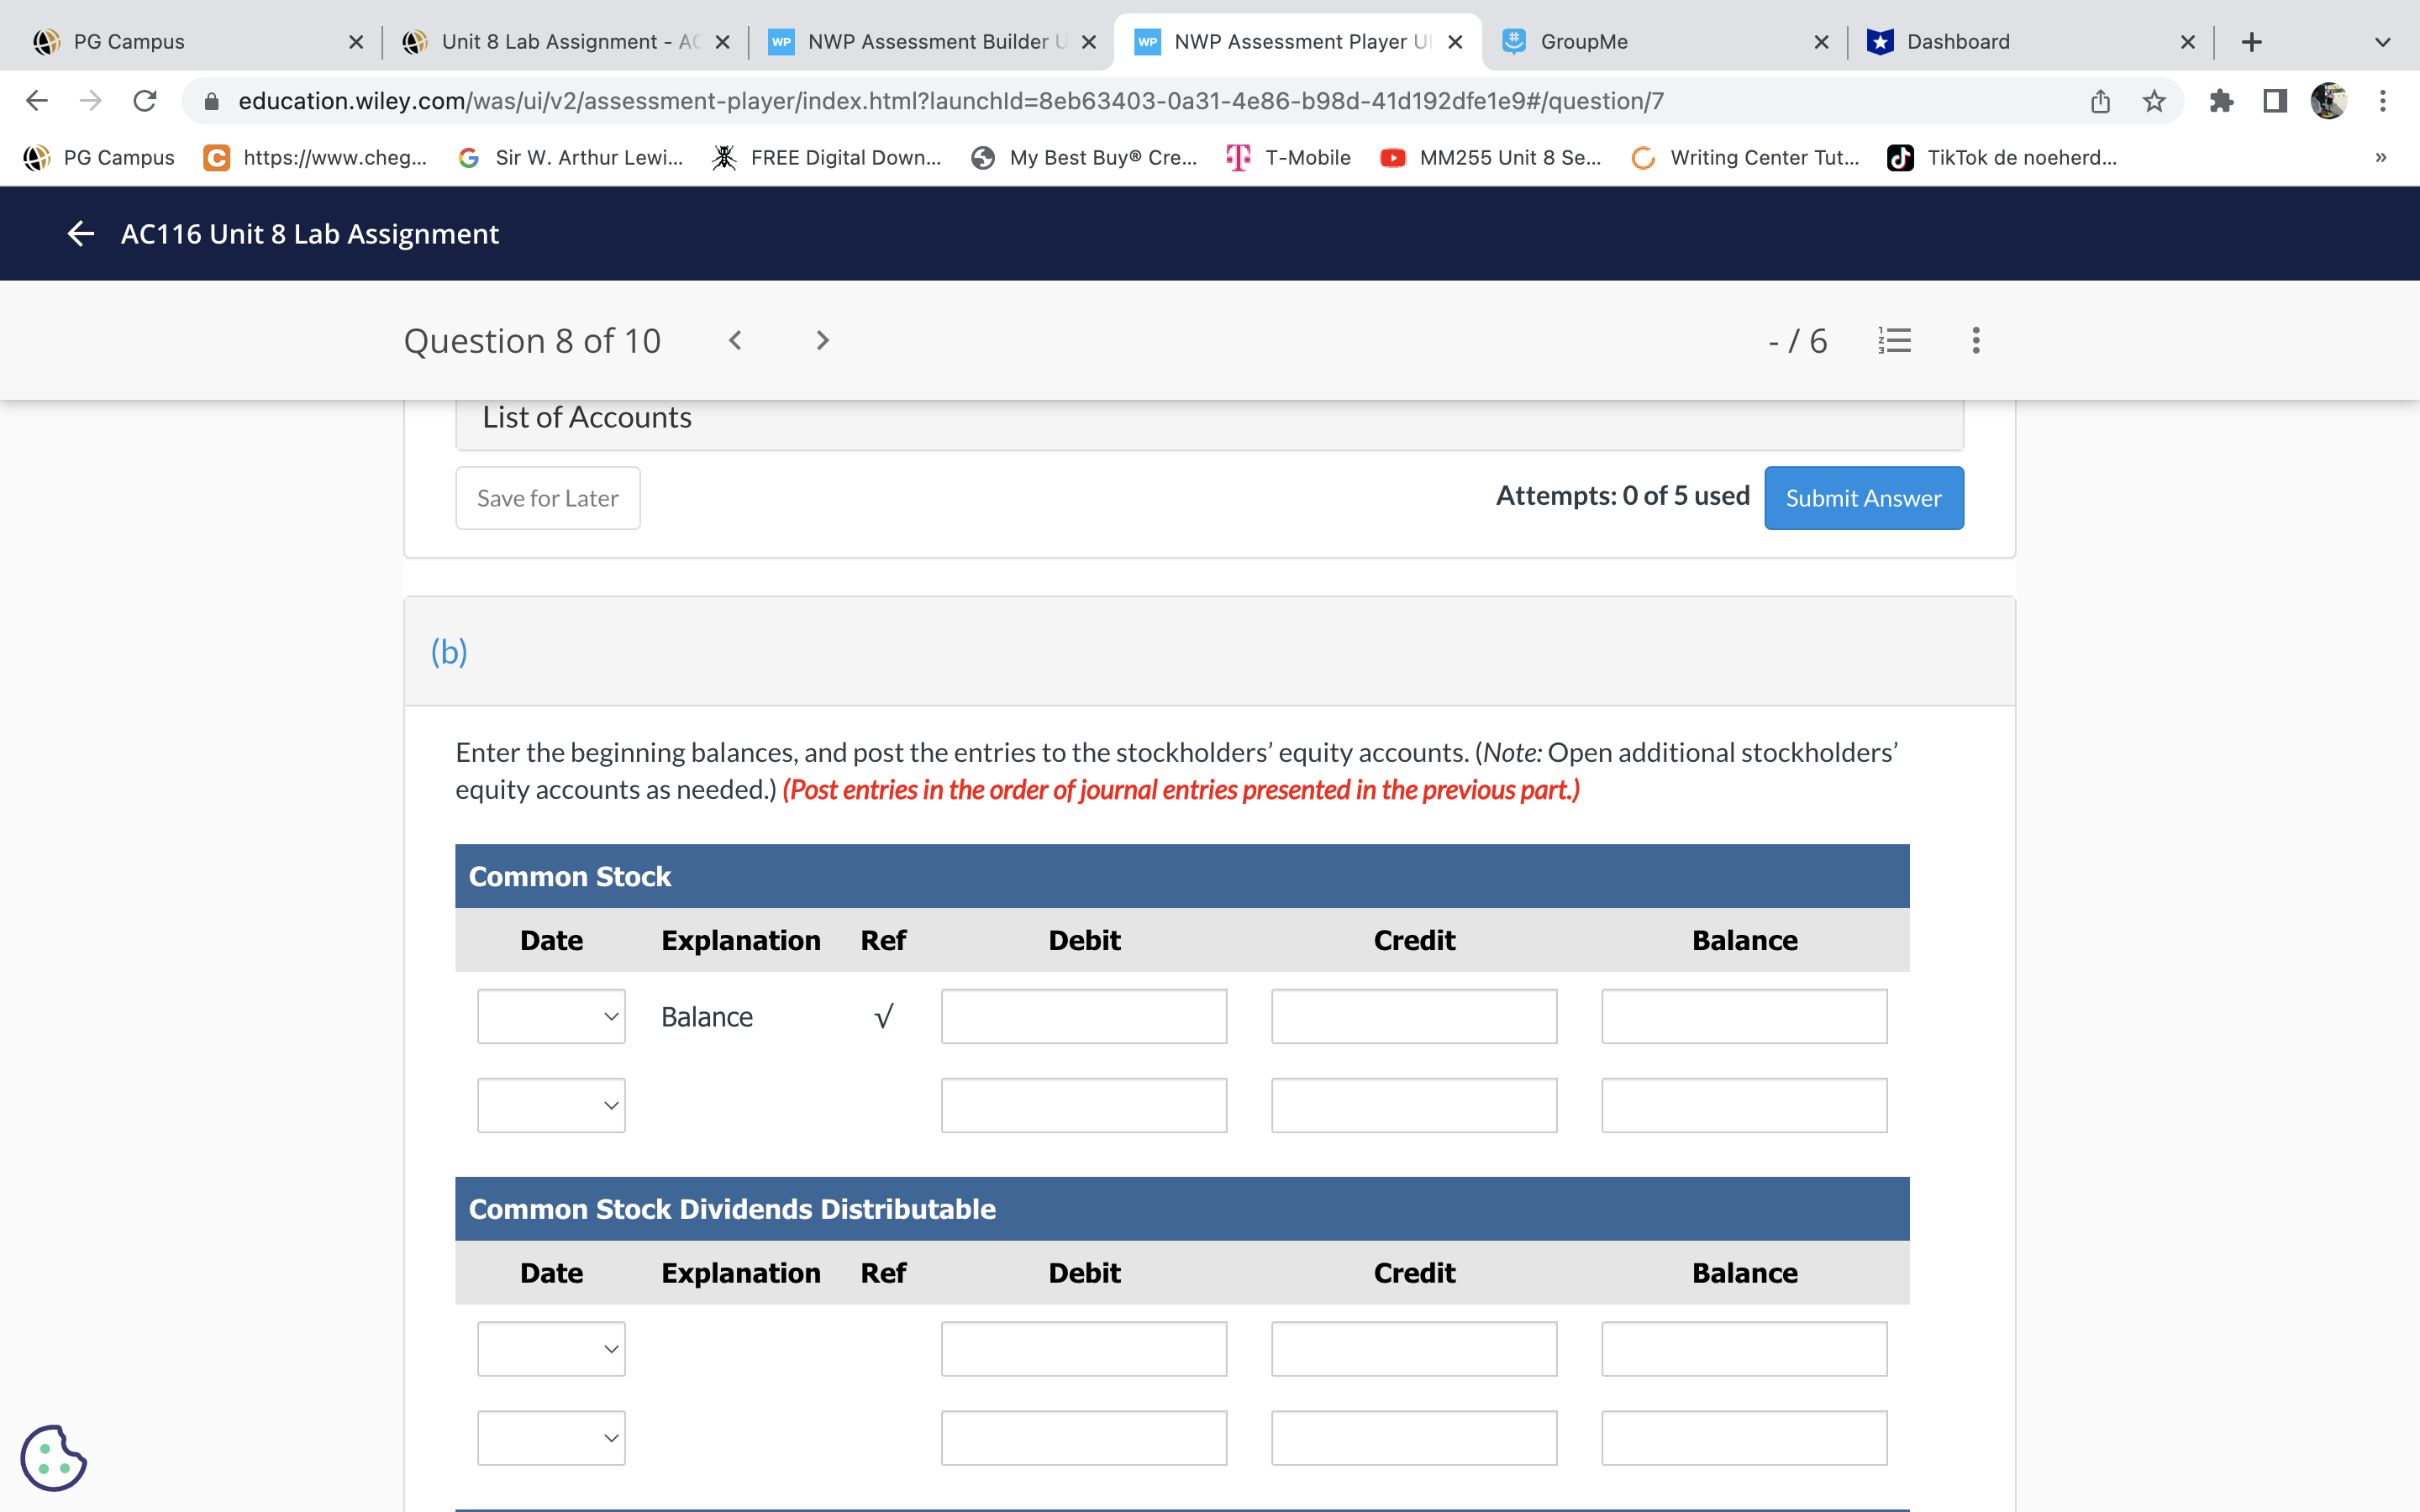Click the back arrow beside AC116 title
Image resolution: width=2420 pixels, height=1512 pixels.
[81, 233]
